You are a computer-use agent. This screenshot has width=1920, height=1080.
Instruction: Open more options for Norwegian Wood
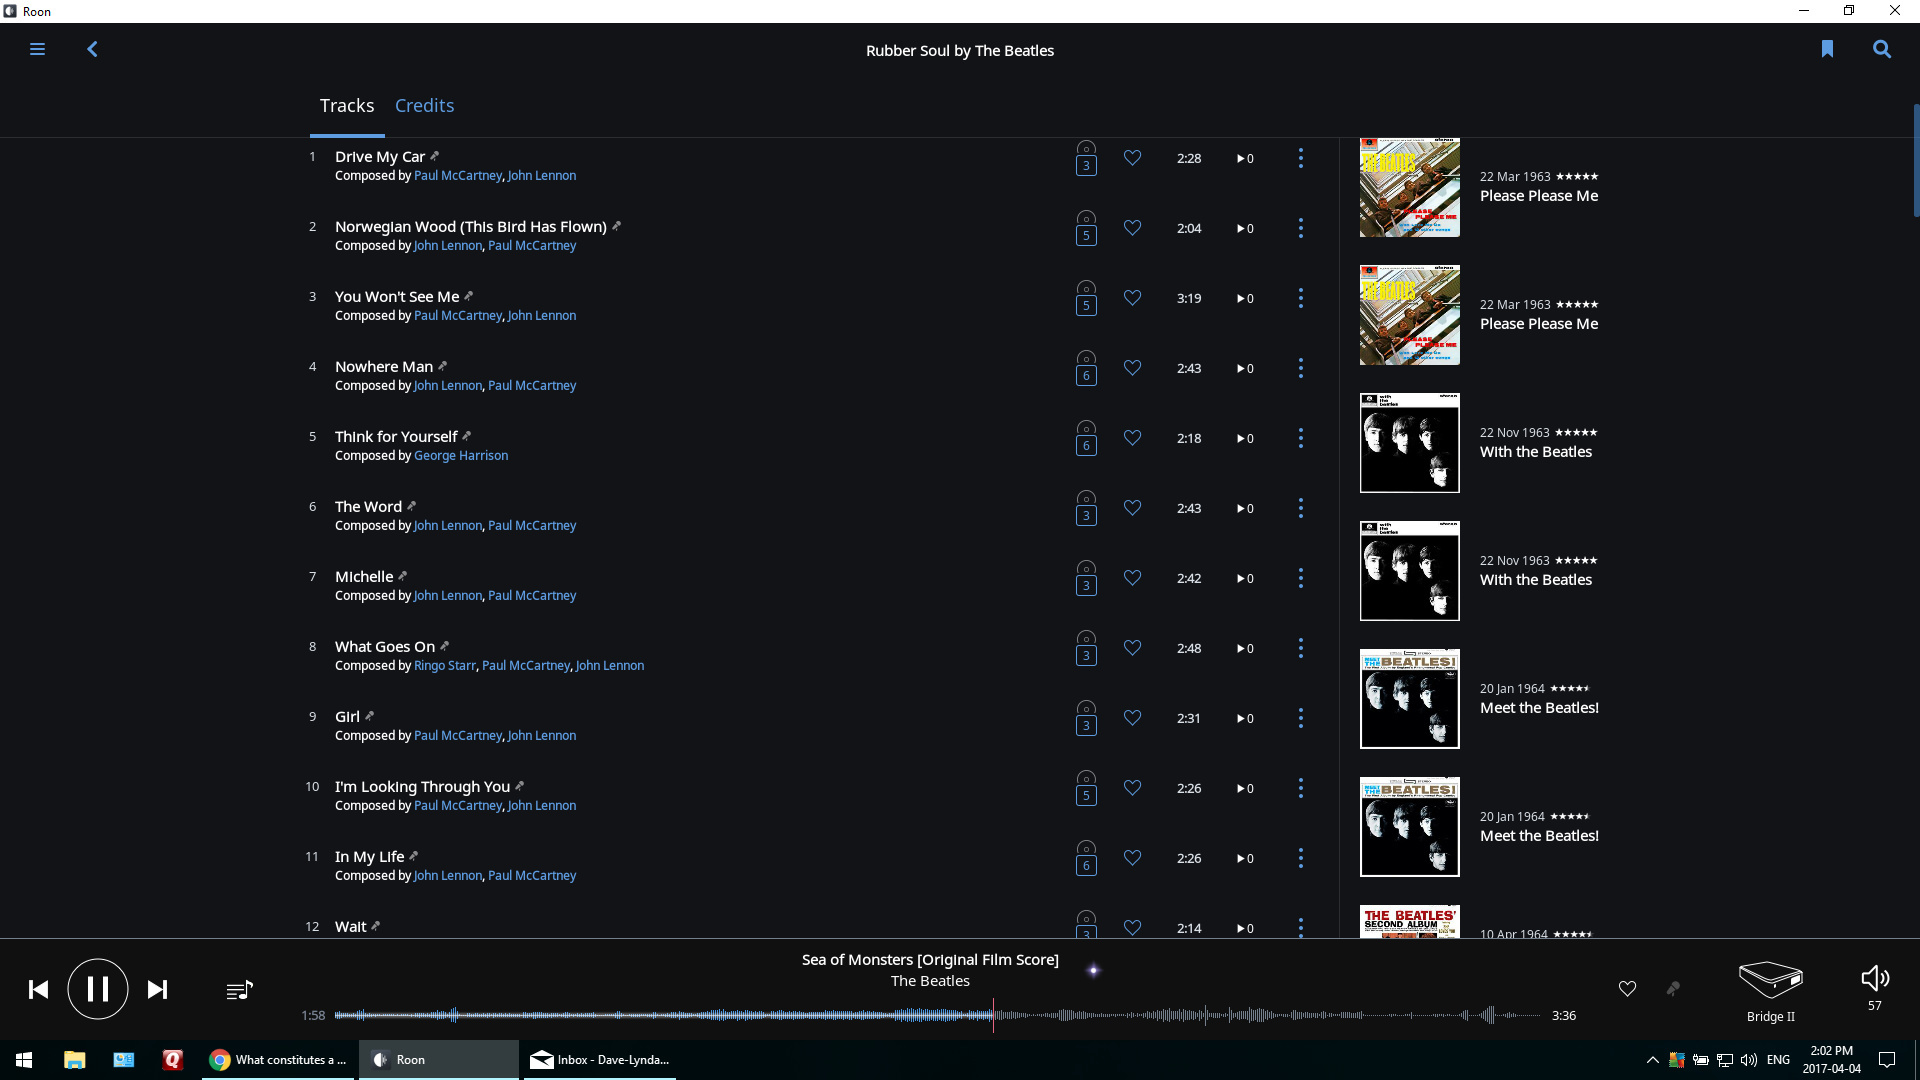[x=1300, y=228]
